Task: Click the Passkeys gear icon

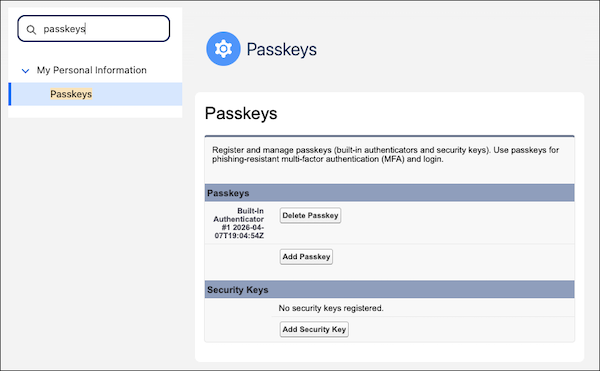Action: (223, 49)
